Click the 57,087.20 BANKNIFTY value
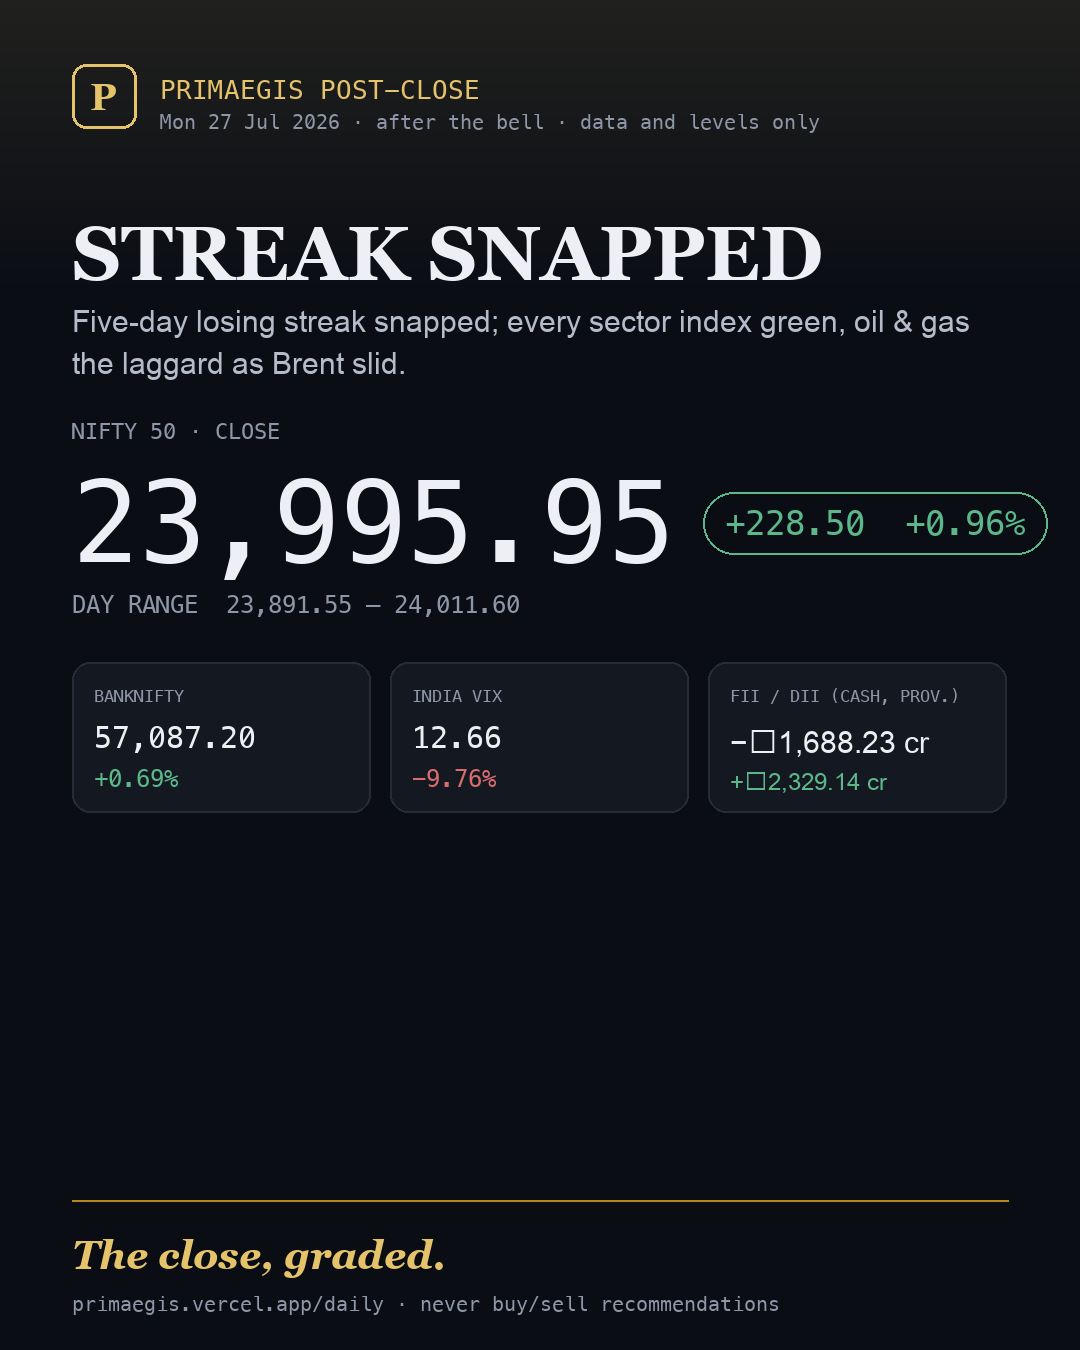 175,737
